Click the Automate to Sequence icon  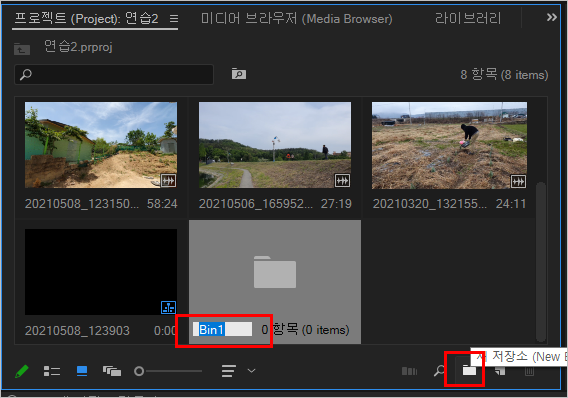[x=409, y=371]
